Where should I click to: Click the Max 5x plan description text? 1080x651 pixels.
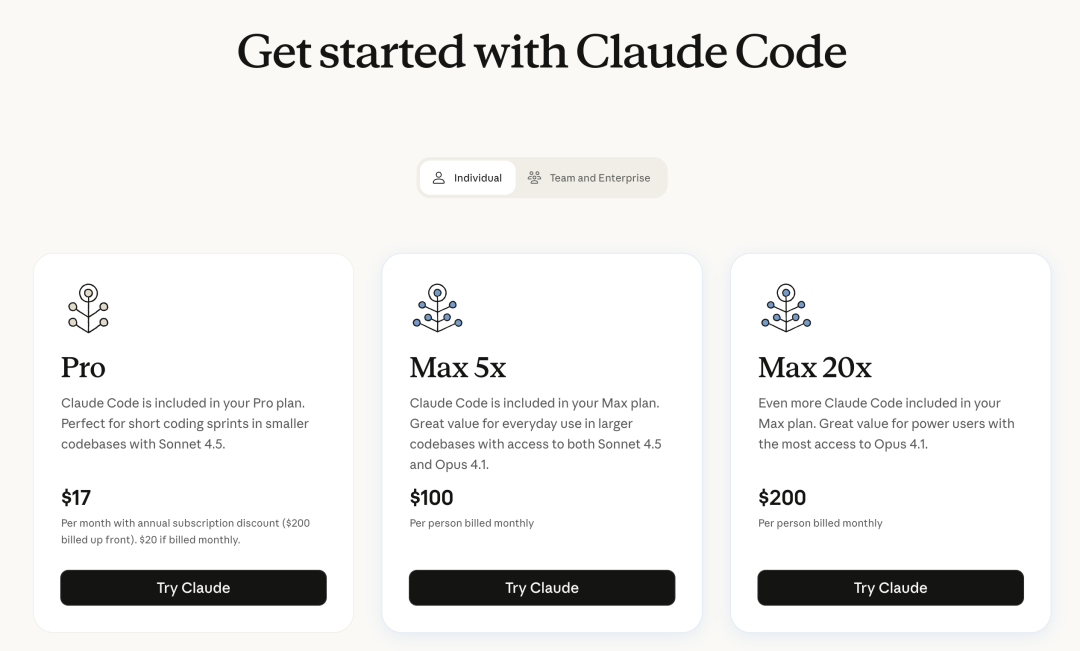click(535, 433)
